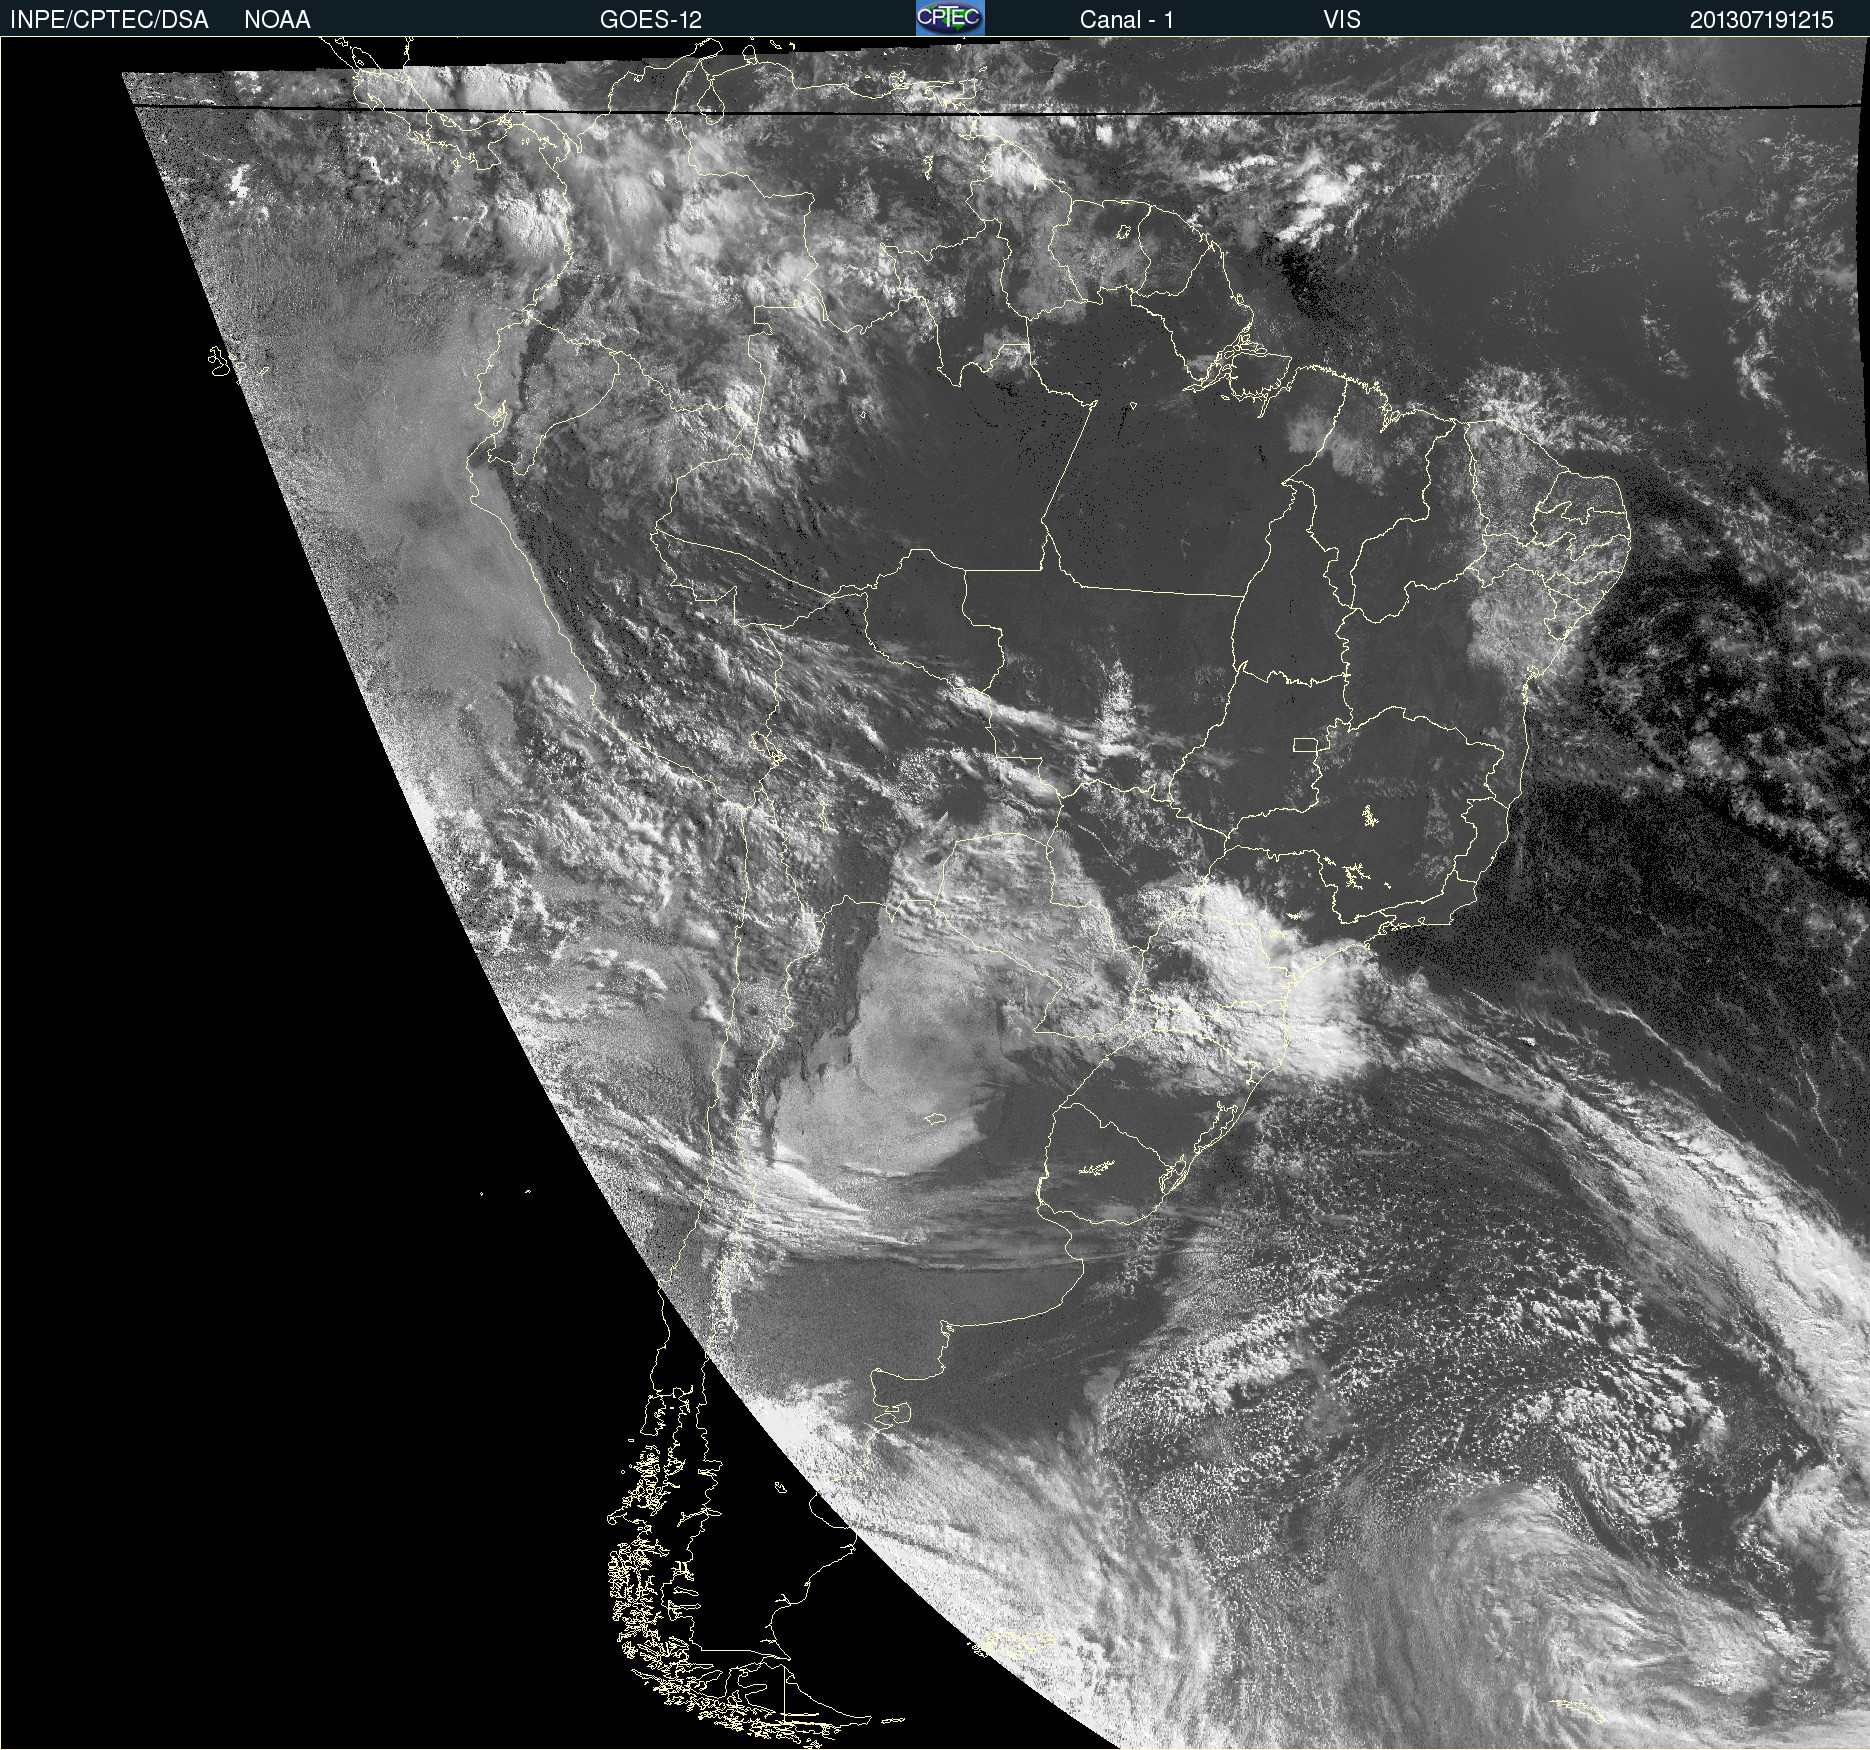Viewport: 1870px width, 1750px height.
Task: Click the CPTEC logo in header
Action: pyautogui.click(x=950, y=18)
